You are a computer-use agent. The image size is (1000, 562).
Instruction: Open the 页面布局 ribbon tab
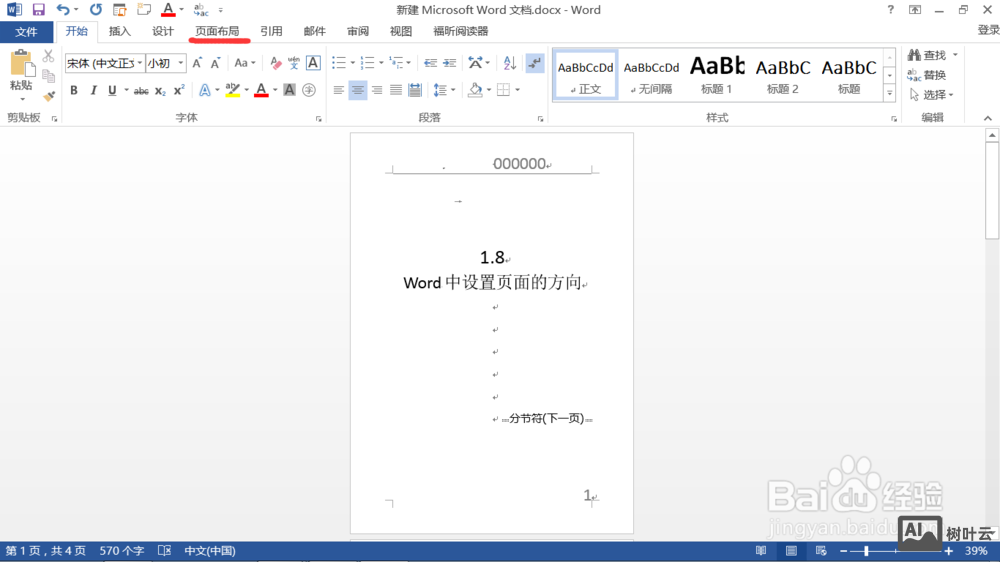click(x=217, y=31)
